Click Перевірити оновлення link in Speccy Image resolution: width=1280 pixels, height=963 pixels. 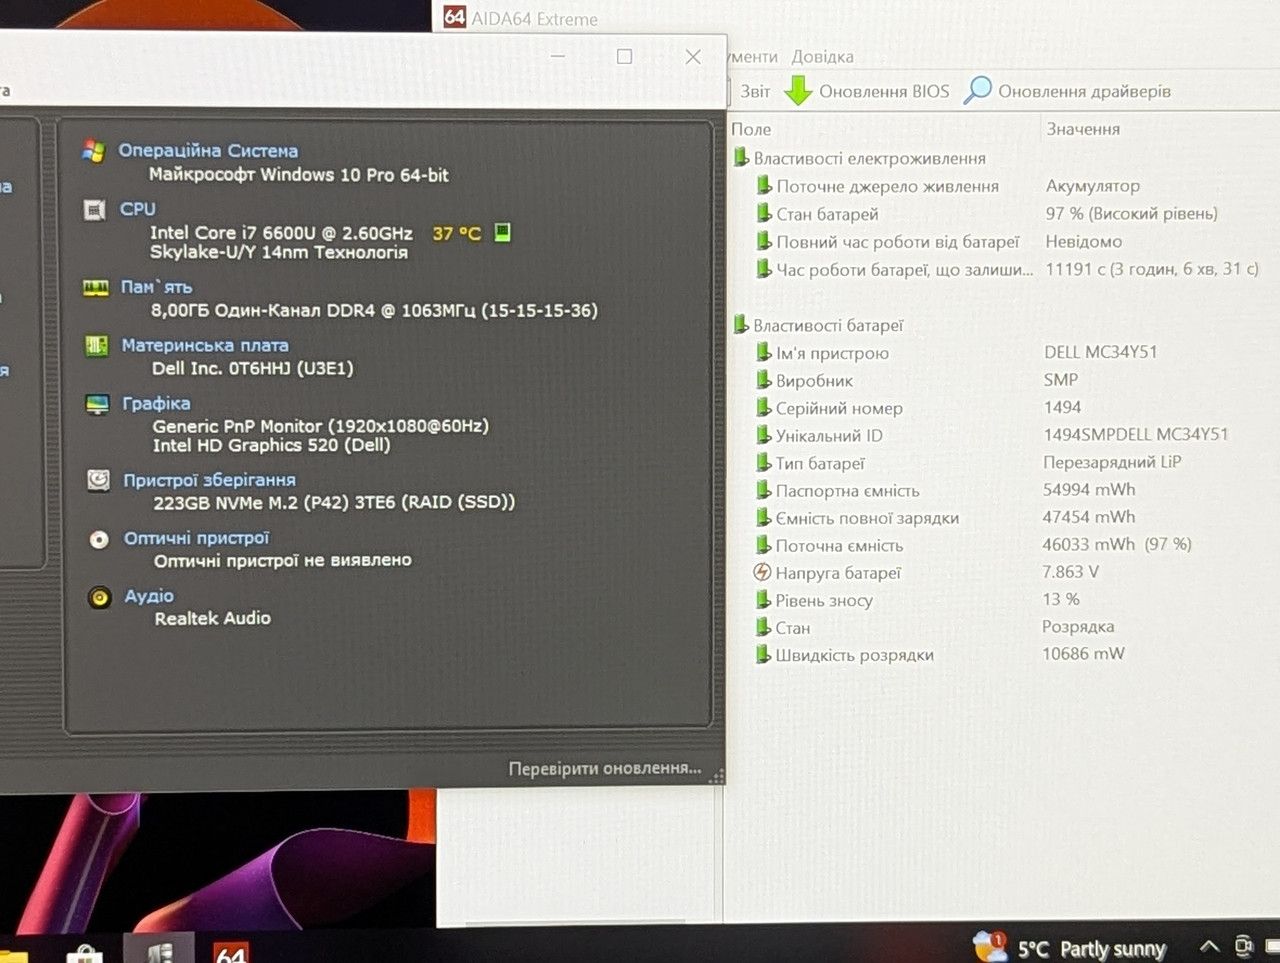(605, 768)
